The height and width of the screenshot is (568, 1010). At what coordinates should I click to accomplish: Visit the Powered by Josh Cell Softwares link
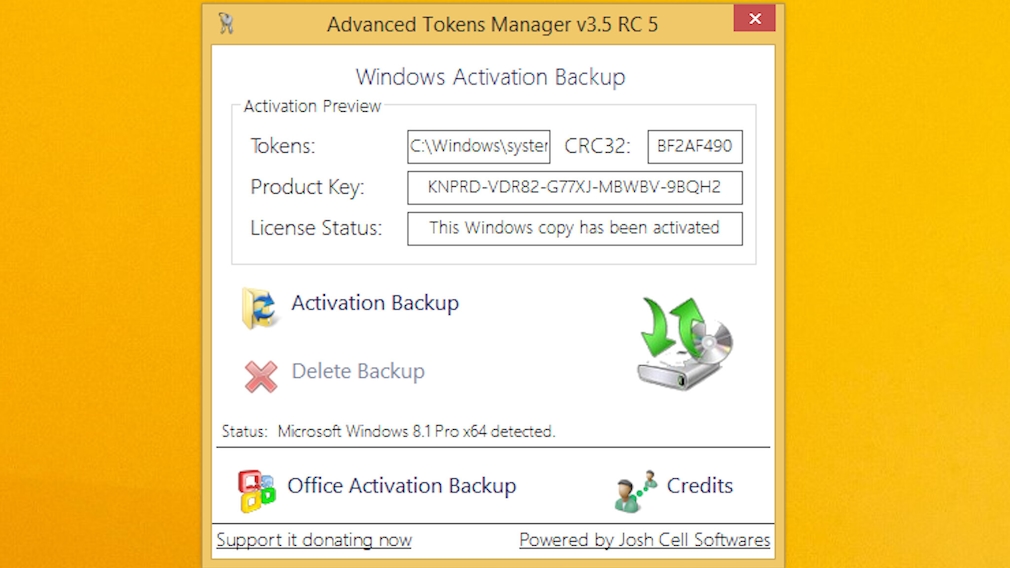tap(645, 540)
